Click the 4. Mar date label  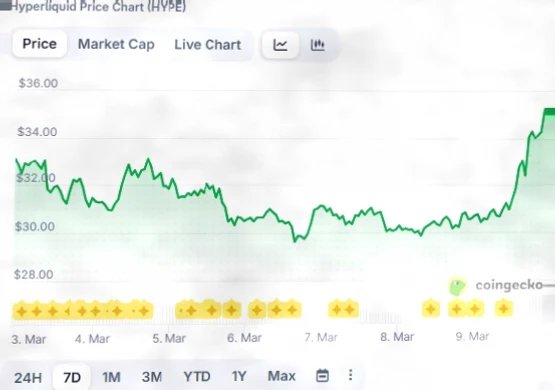[92, 339]
